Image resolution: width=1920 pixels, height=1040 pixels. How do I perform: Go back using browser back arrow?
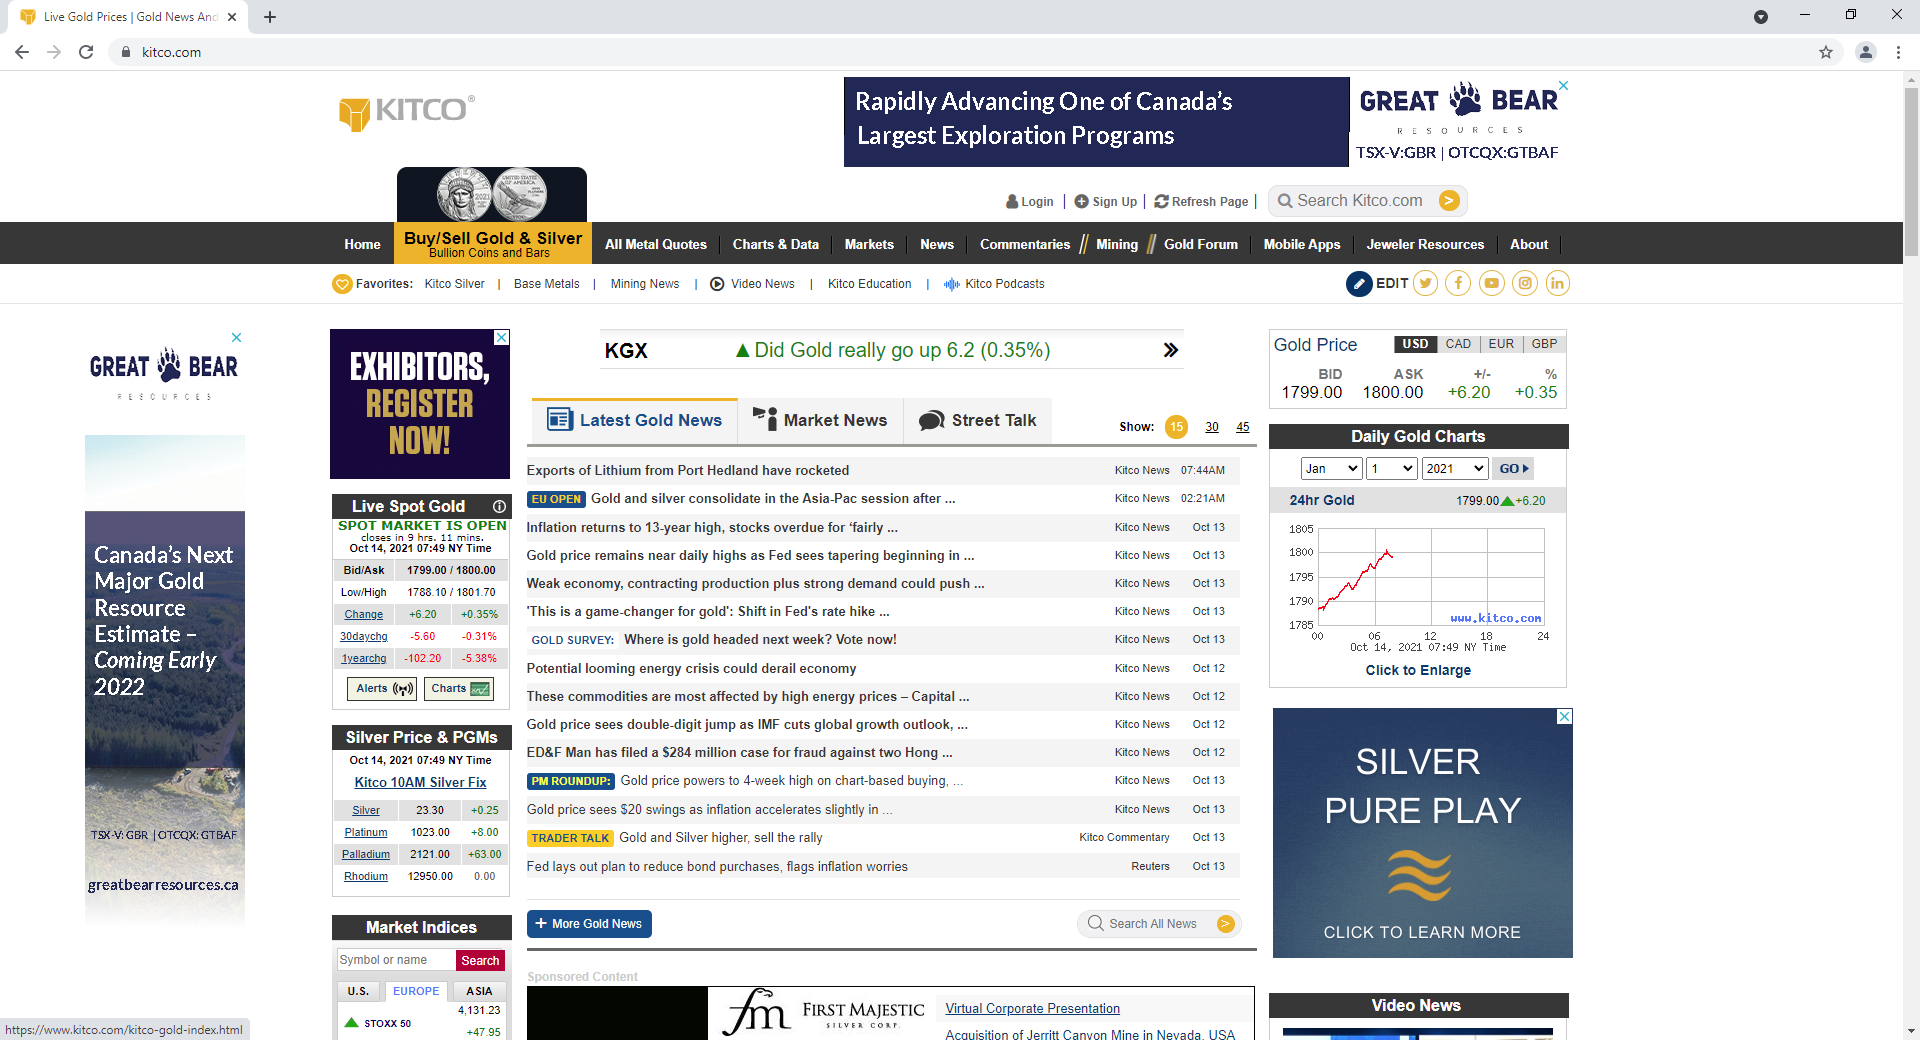[22, 52]
